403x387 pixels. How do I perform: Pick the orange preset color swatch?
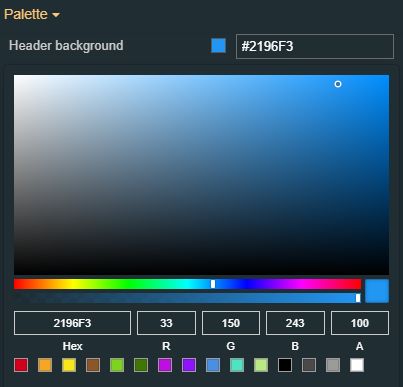(45, 365)
